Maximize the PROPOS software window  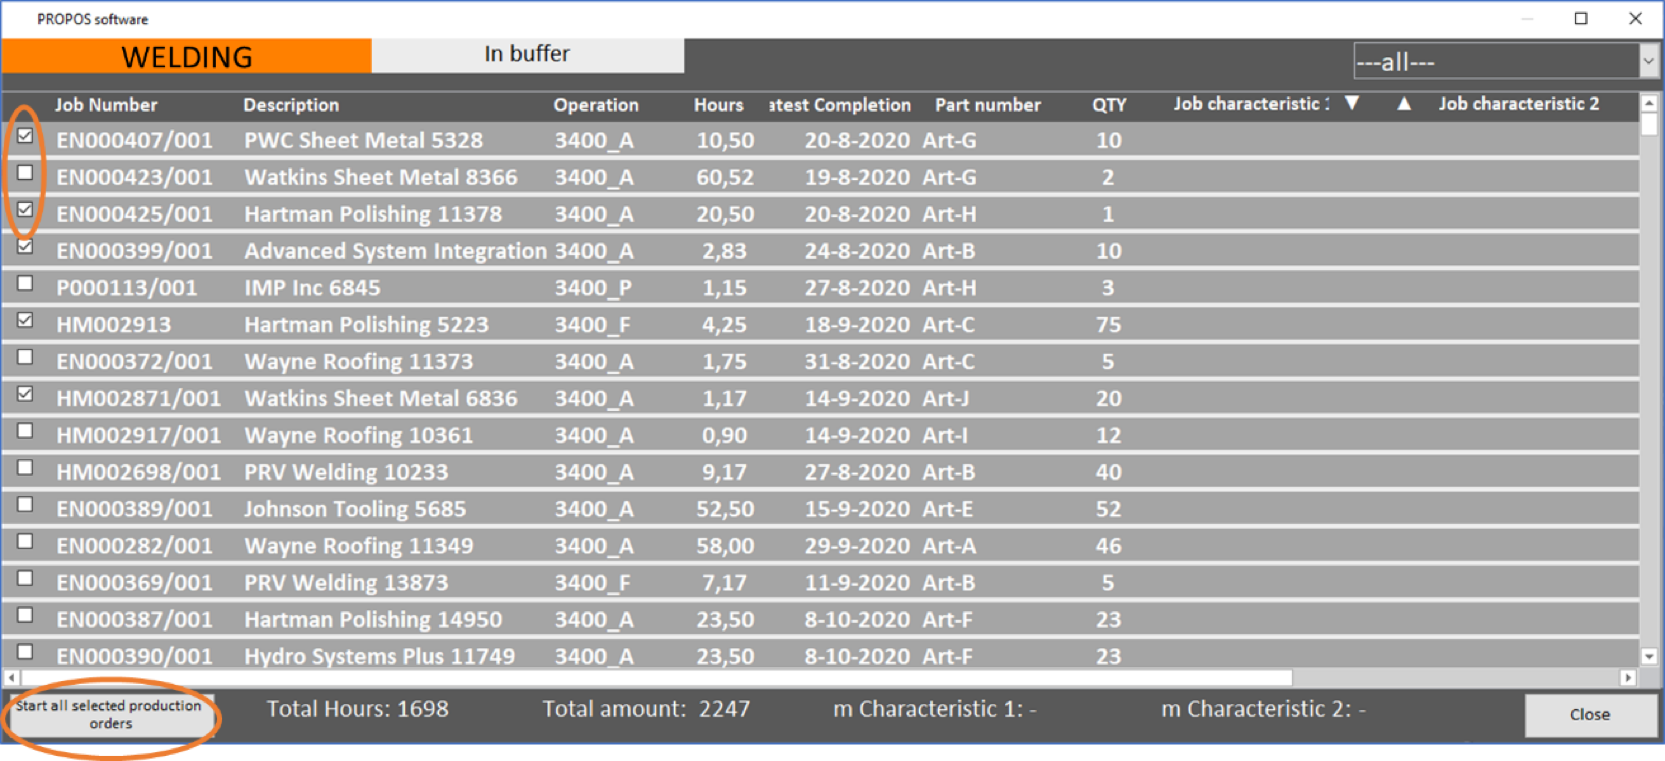point(1581,18)
